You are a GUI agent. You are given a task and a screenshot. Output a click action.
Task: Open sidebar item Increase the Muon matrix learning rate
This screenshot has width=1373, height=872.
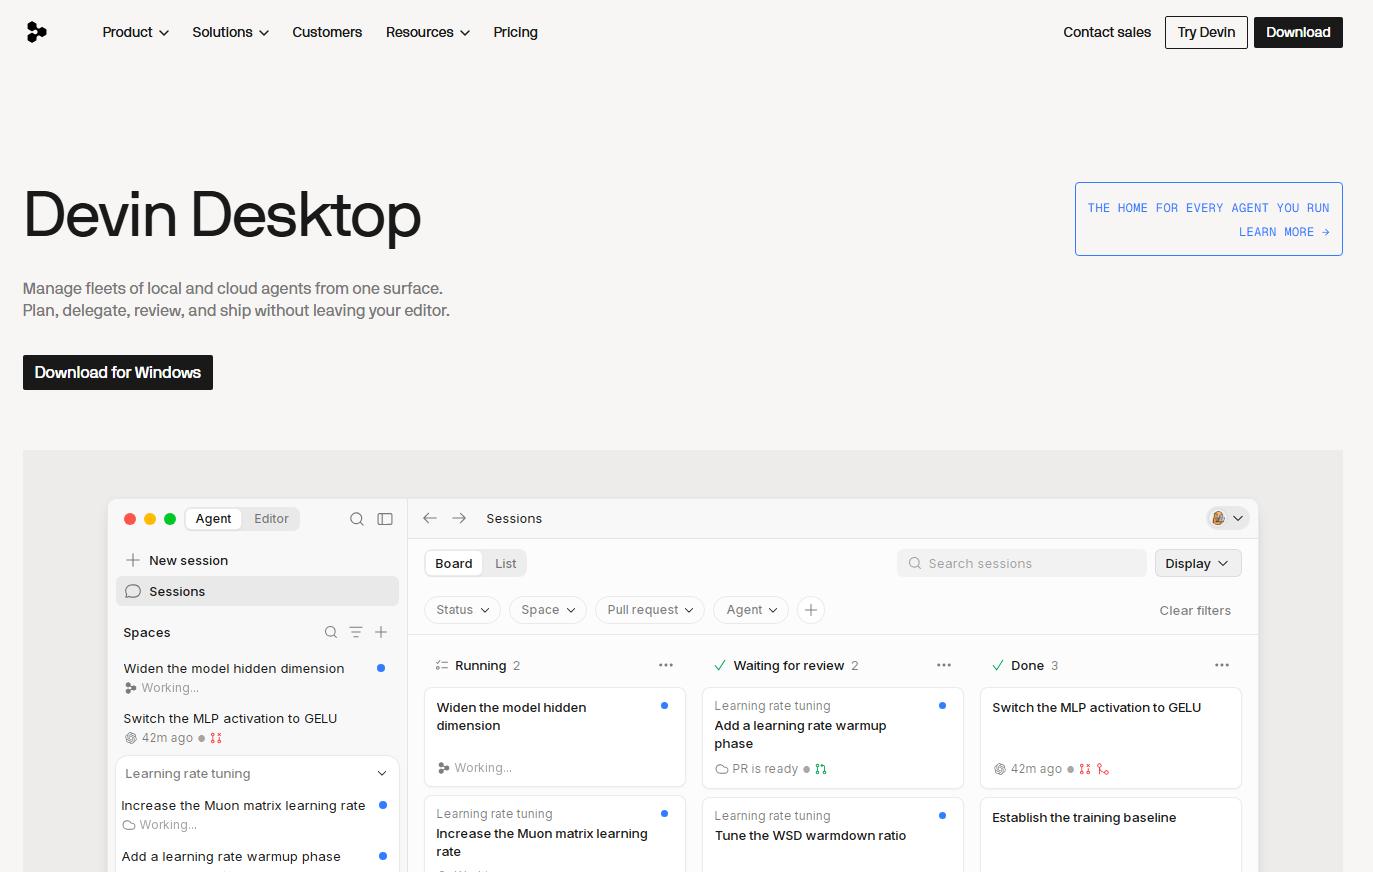tap(257, 814)
